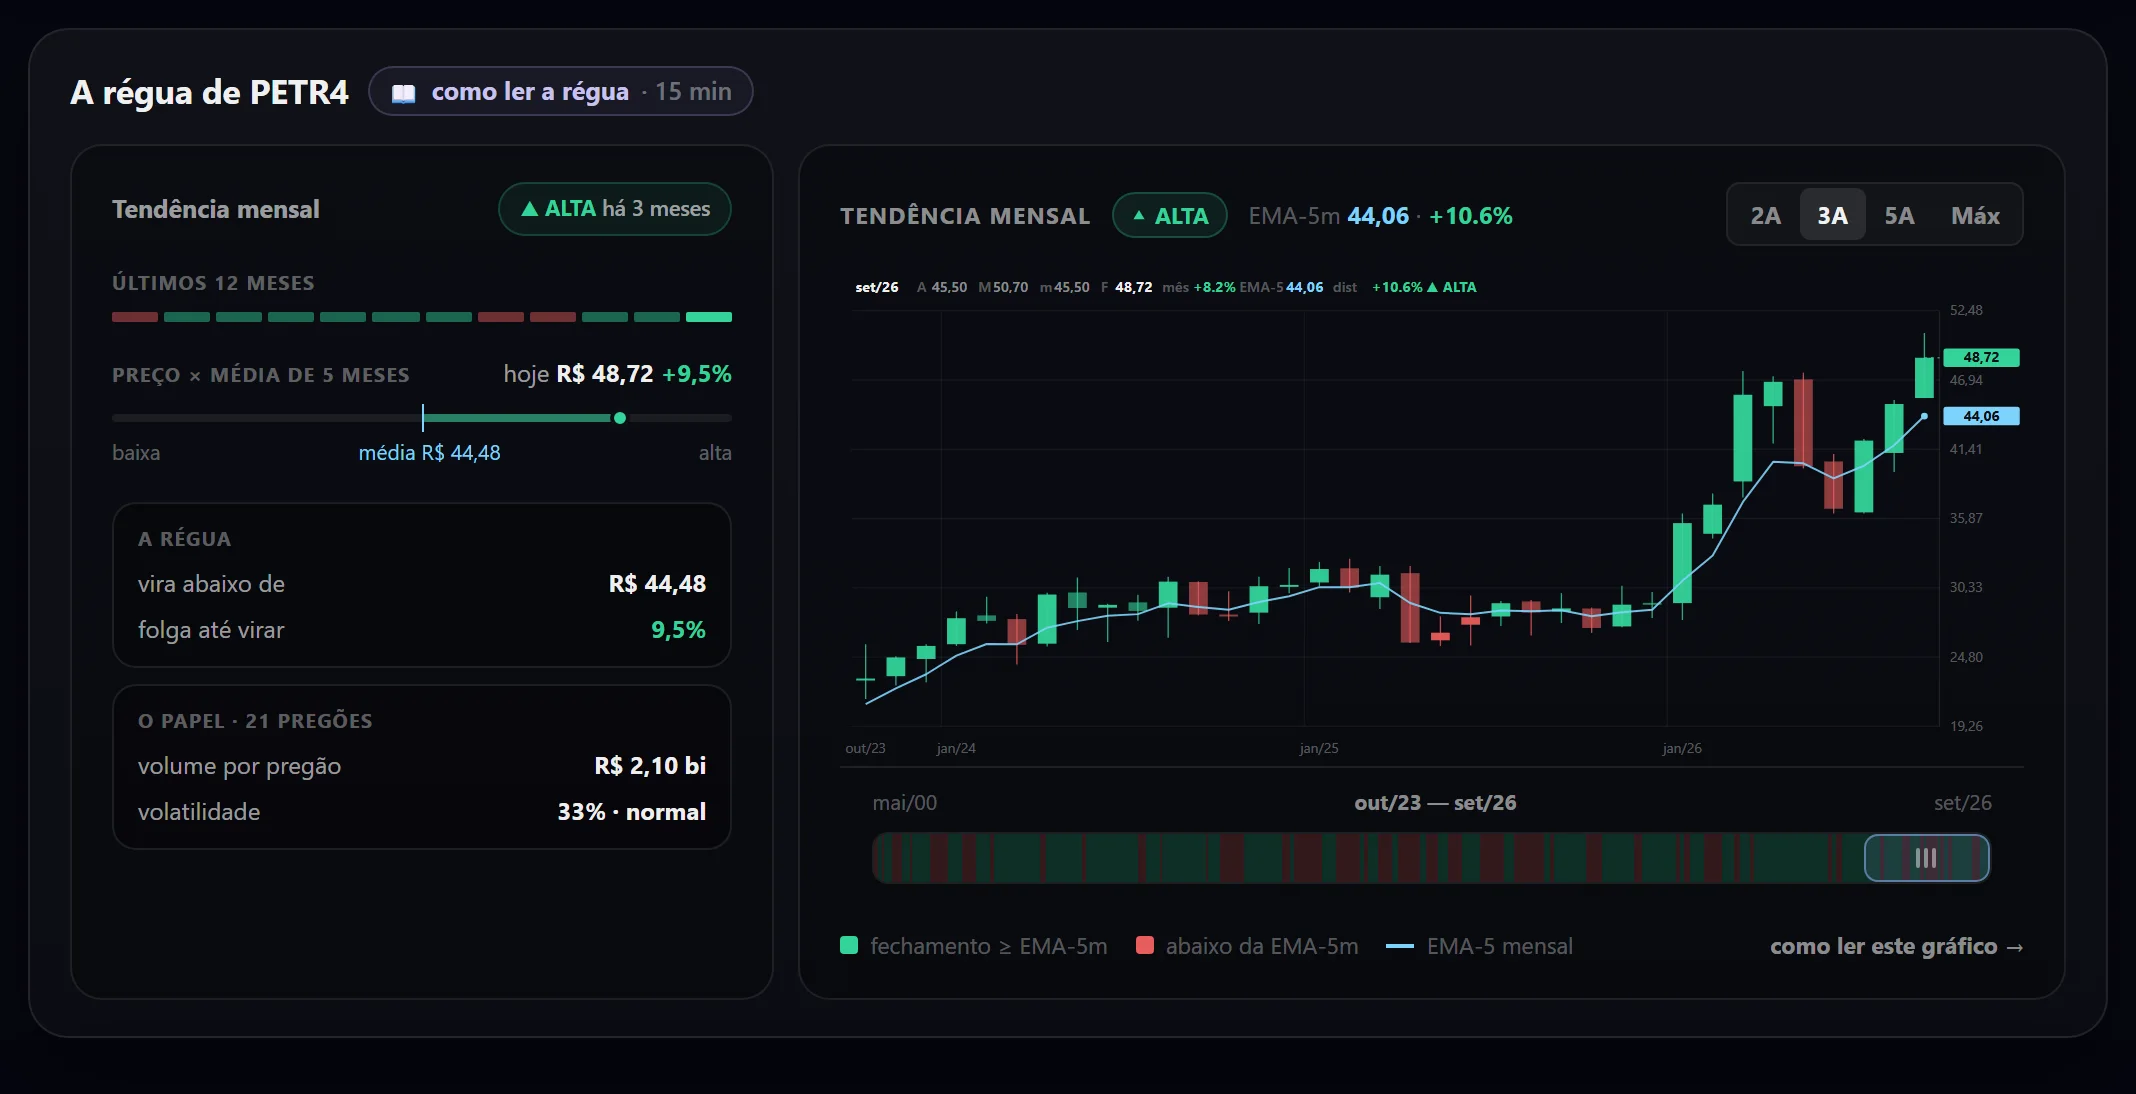The width and height of the screenshot is (2136, 1094).
Task: Click 'O PAPEL · 21 PREGÕES' heading
Action: pos(255,721)
